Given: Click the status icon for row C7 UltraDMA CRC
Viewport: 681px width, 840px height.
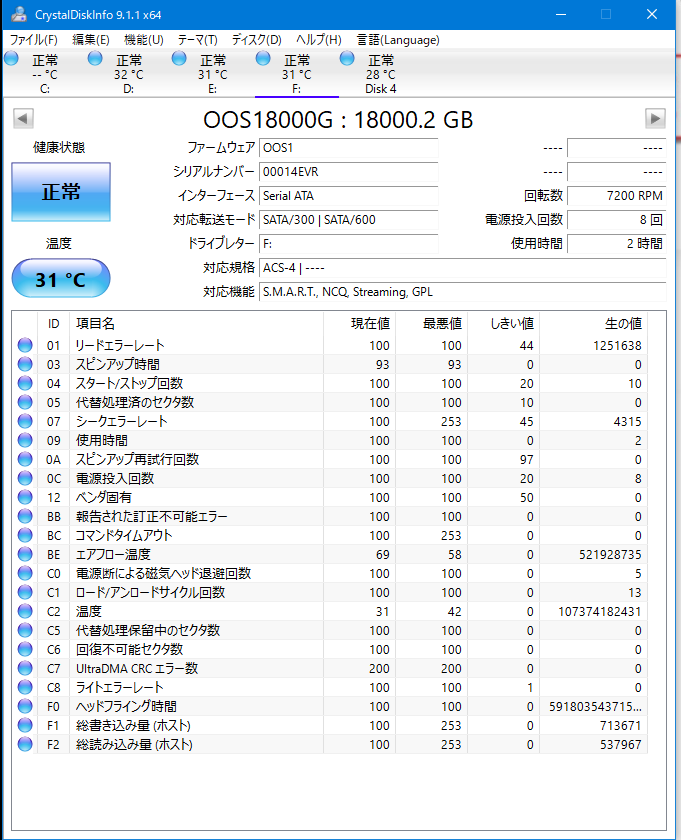Looking at the screenshot, I should (x=25, y=668).
